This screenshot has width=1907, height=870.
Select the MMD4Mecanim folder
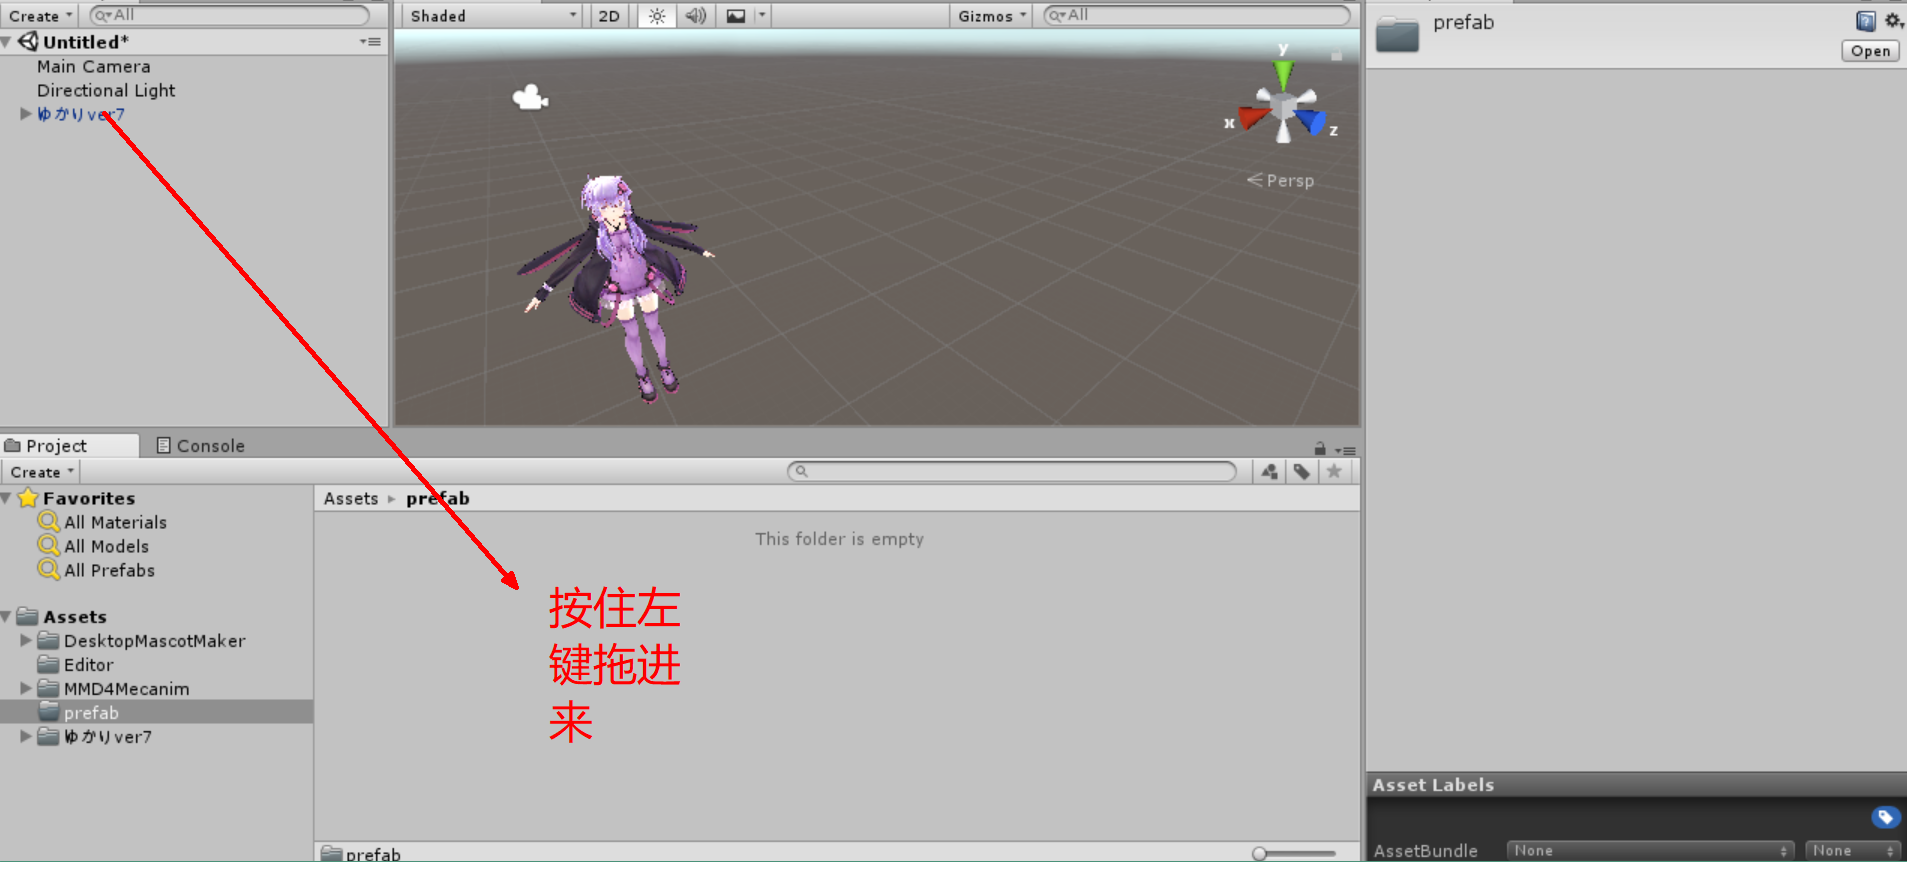click(x=126, y=689)
